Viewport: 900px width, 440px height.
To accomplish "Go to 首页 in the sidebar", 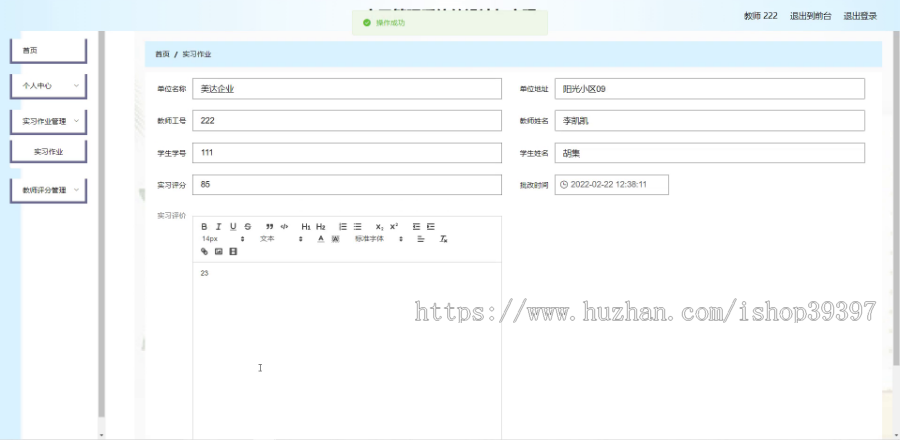I will pos(48,50).
